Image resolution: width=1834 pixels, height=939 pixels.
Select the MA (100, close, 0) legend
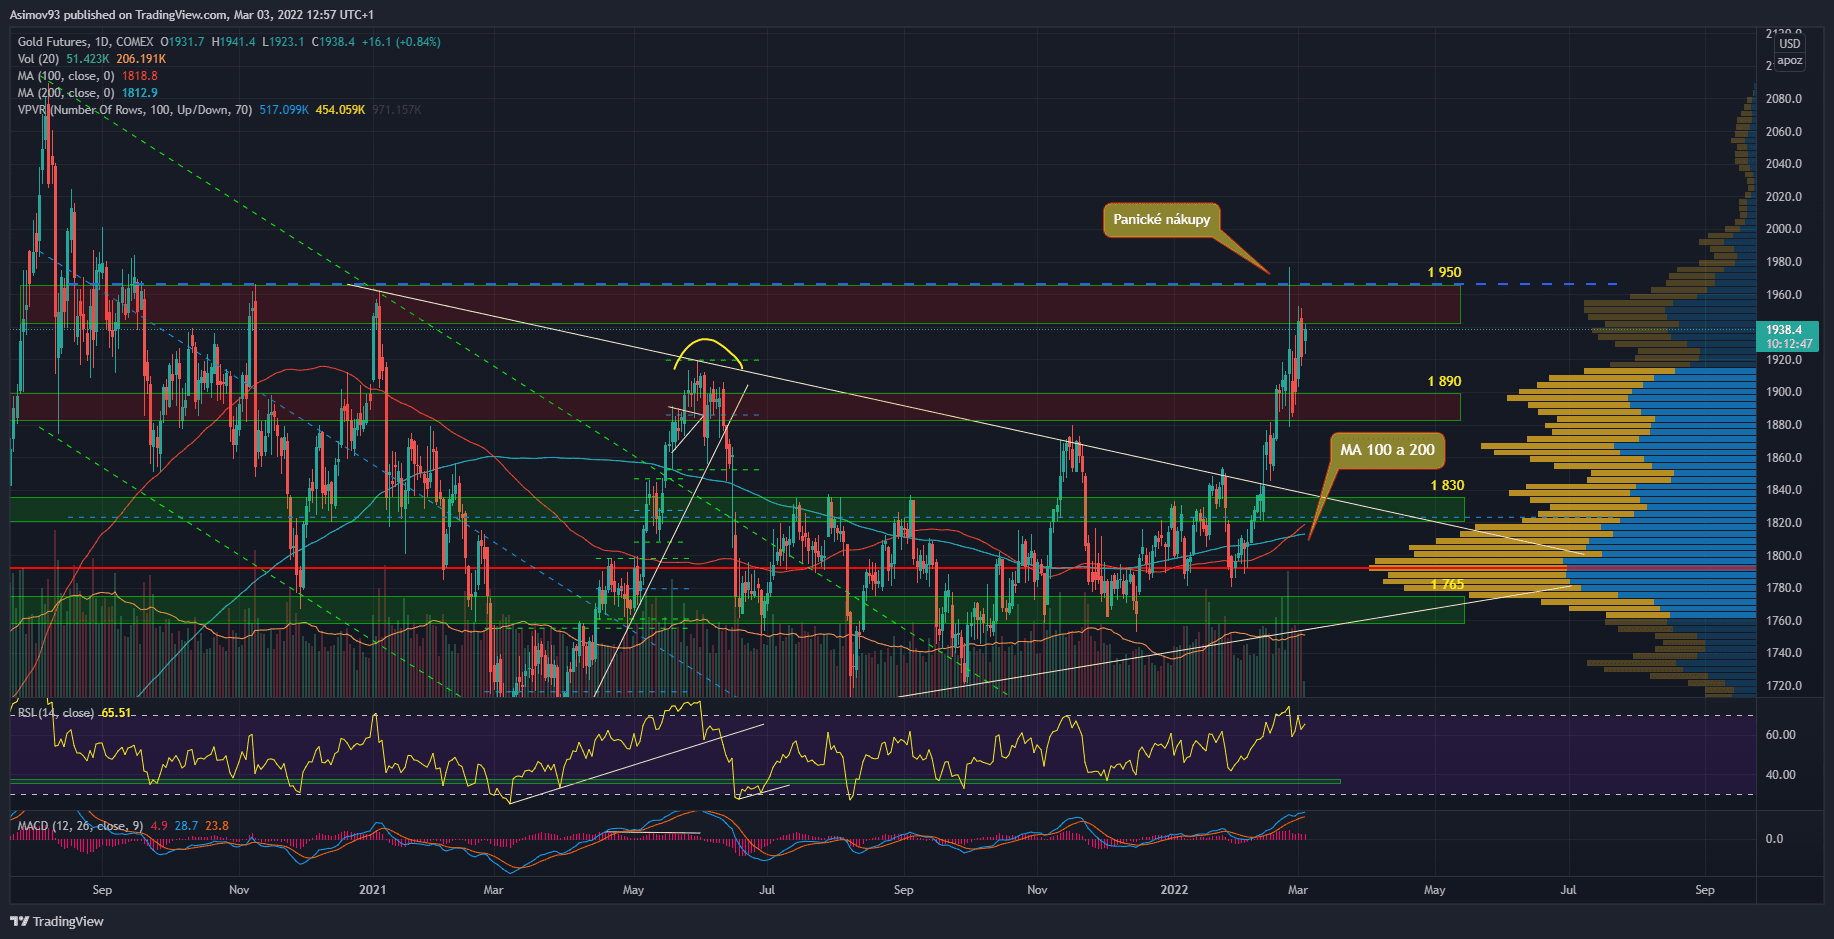66,76
